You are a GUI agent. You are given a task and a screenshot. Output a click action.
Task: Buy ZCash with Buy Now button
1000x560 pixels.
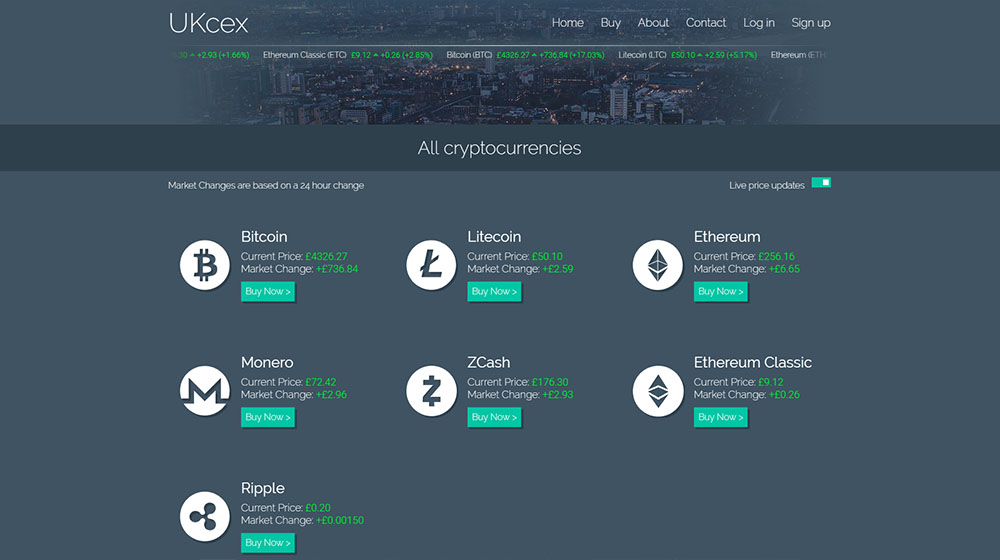494,417
